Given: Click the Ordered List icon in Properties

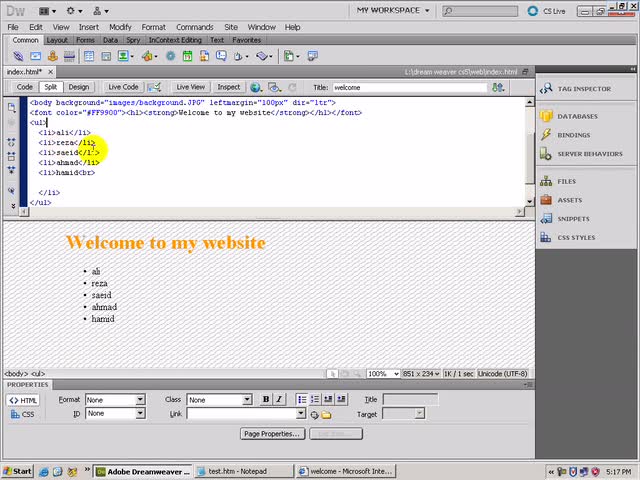Looking at the screenshot, I should point(315,399).
